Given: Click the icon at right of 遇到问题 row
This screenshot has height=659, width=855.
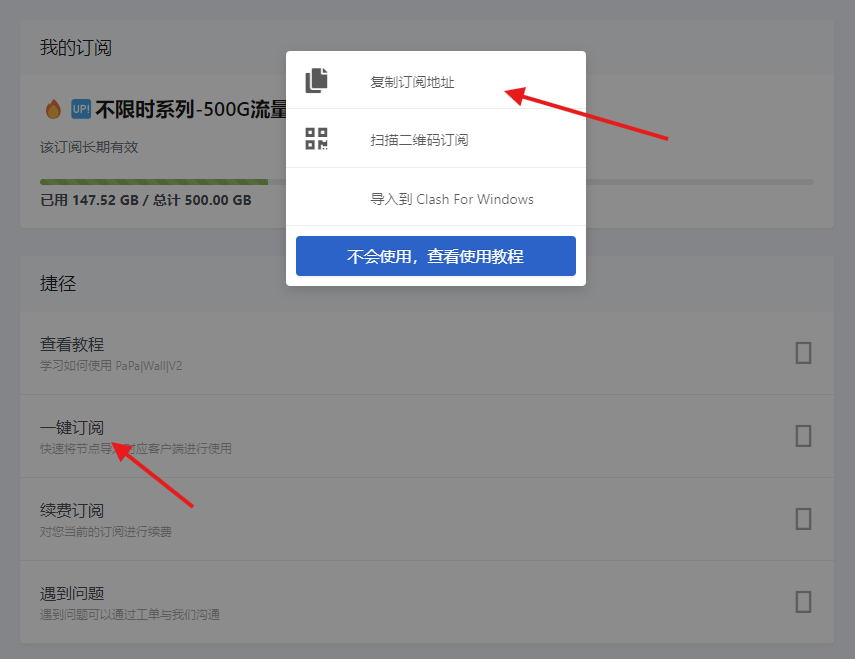Looking at the screenshot, I should coord(802,602).
